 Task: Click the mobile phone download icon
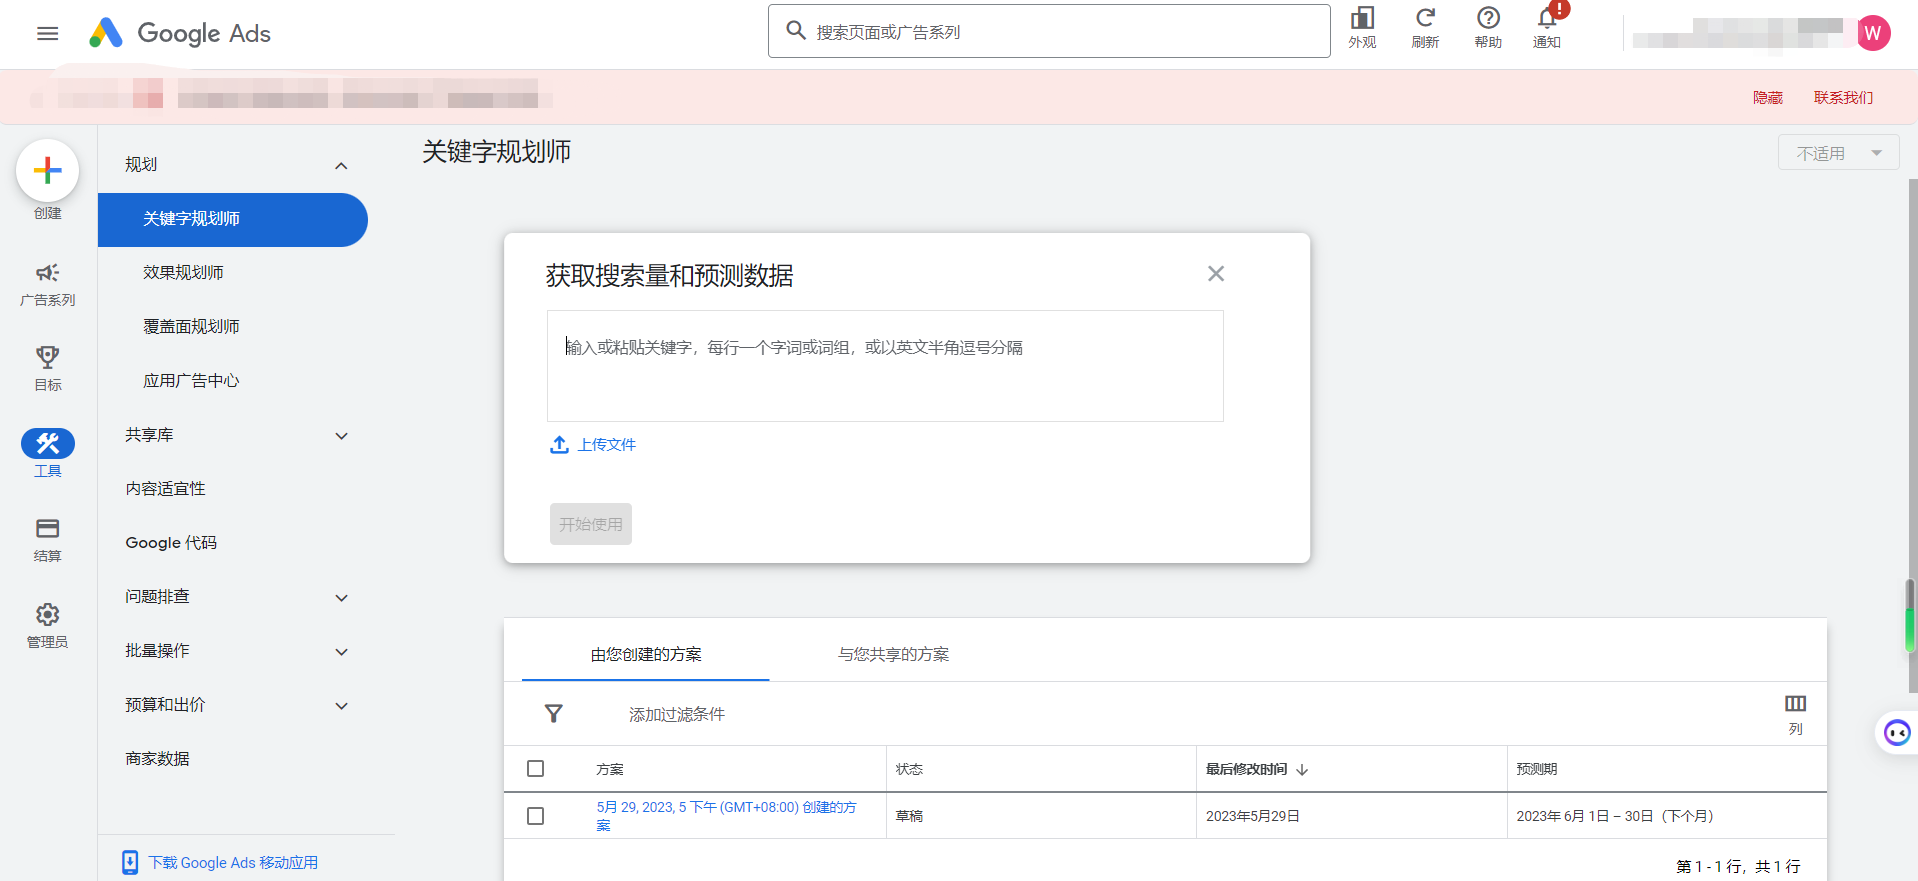coord(130,863)
